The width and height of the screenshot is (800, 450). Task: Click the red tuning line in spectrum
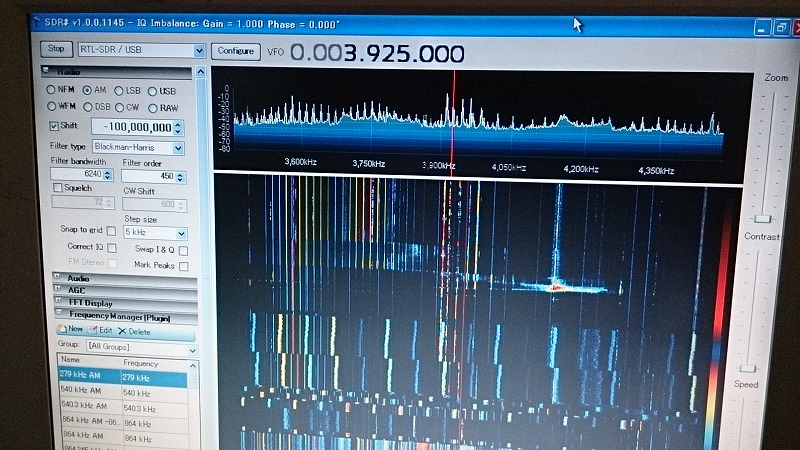coord(453,122)
